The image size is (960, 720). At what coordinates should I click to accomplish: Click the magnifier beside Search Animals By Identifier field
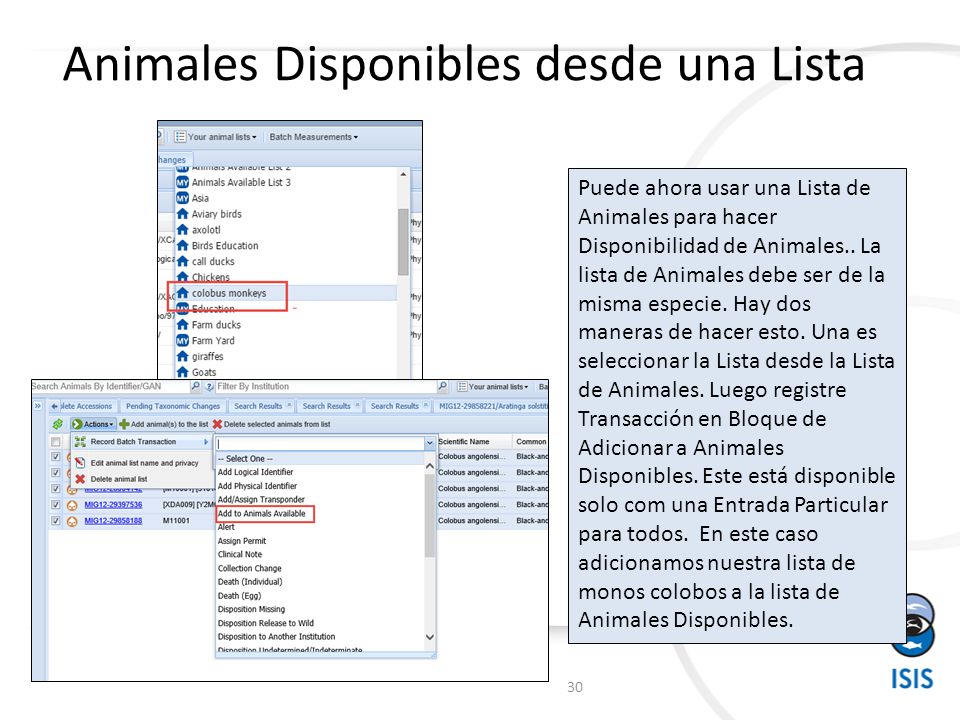point(195,386)
